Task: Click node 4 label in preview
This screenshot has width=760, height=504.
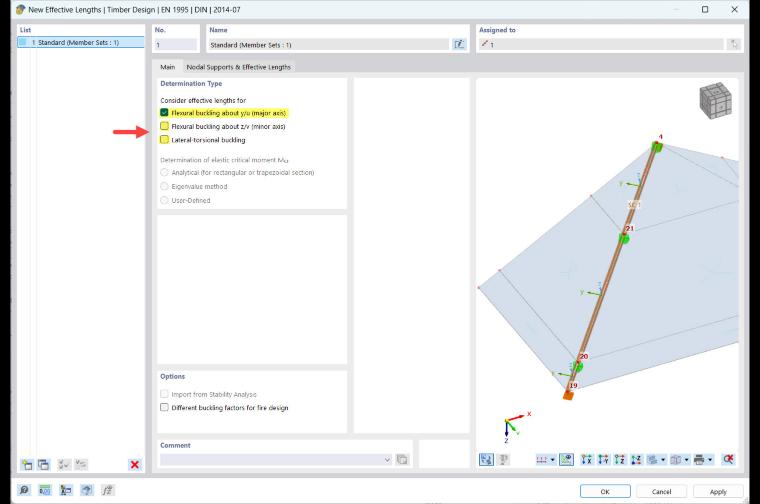Action: pyautogui.click(x=660, y=137)
